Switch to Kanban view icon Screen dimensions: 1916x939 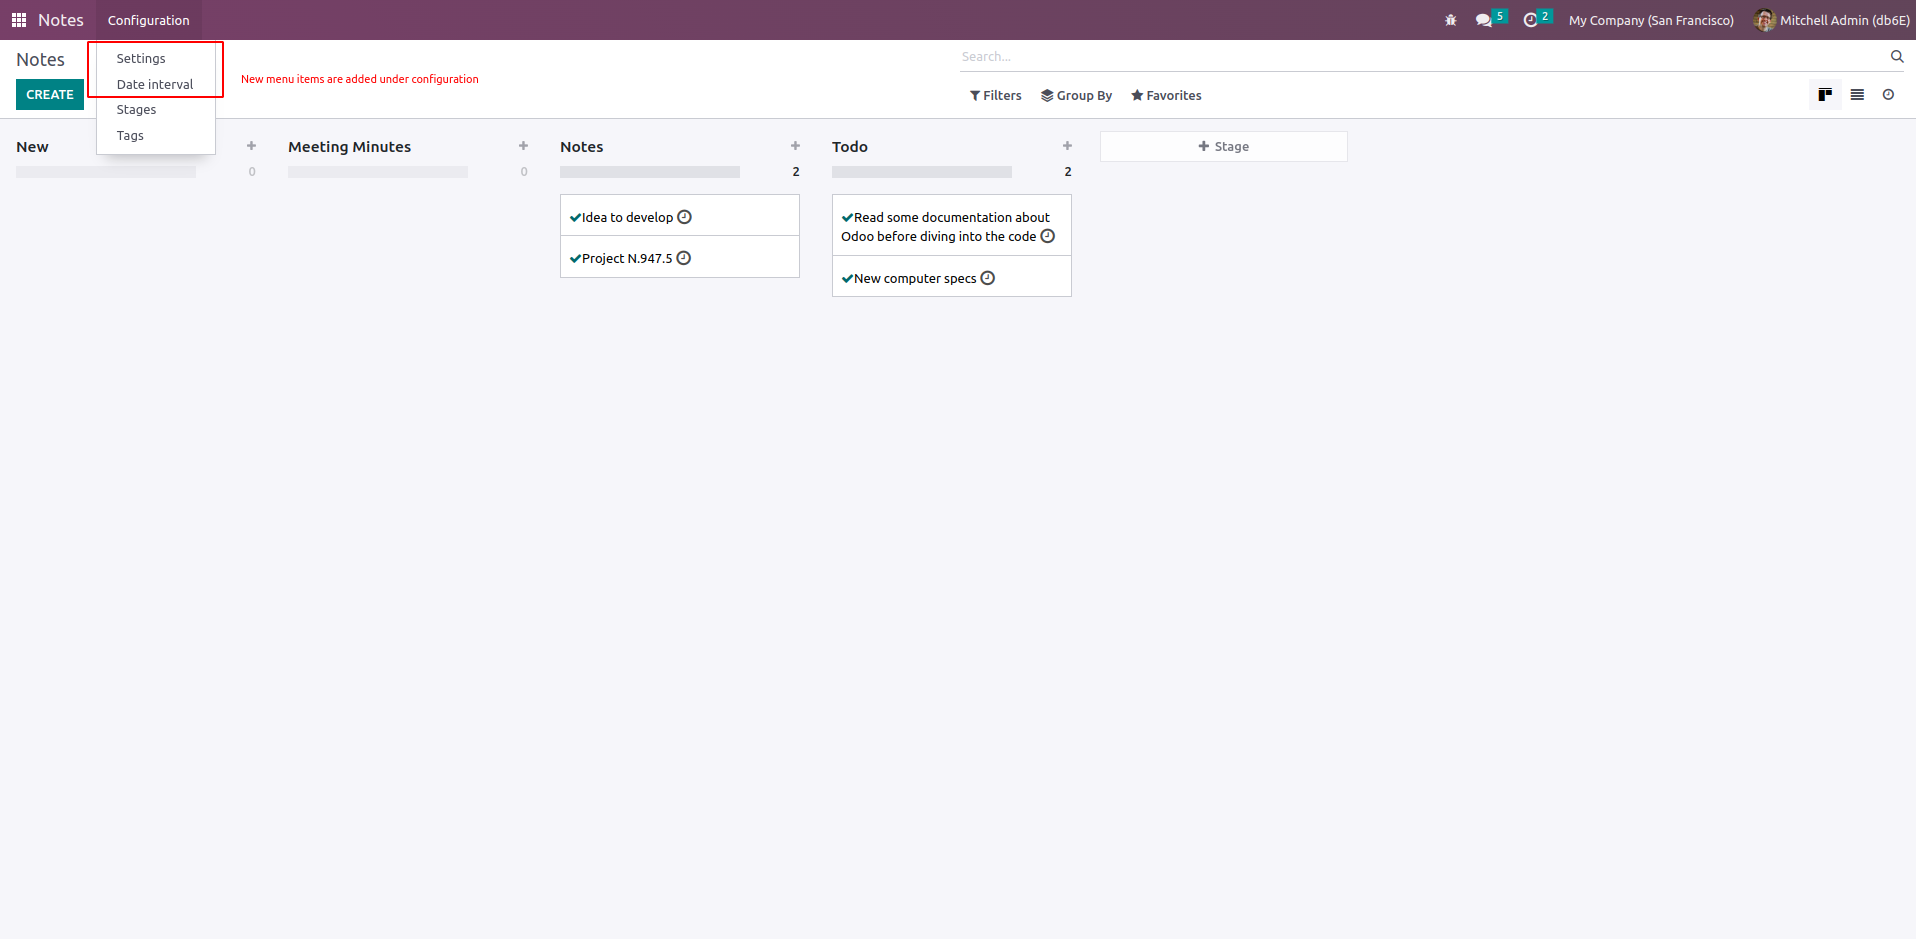[1825, 95]
